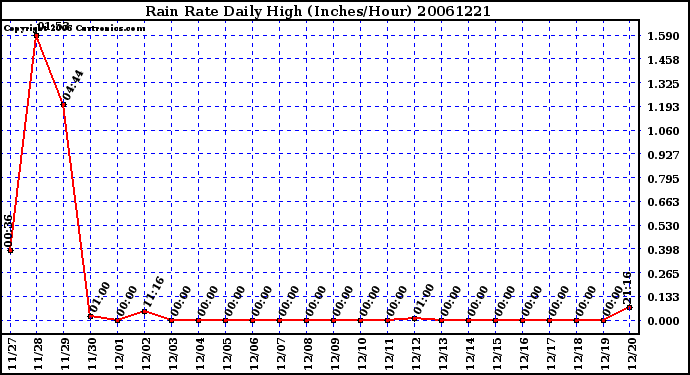690x375 pixels.
Task: Select the 0.000 y-axis baseline label
Action: pos(663,321)
